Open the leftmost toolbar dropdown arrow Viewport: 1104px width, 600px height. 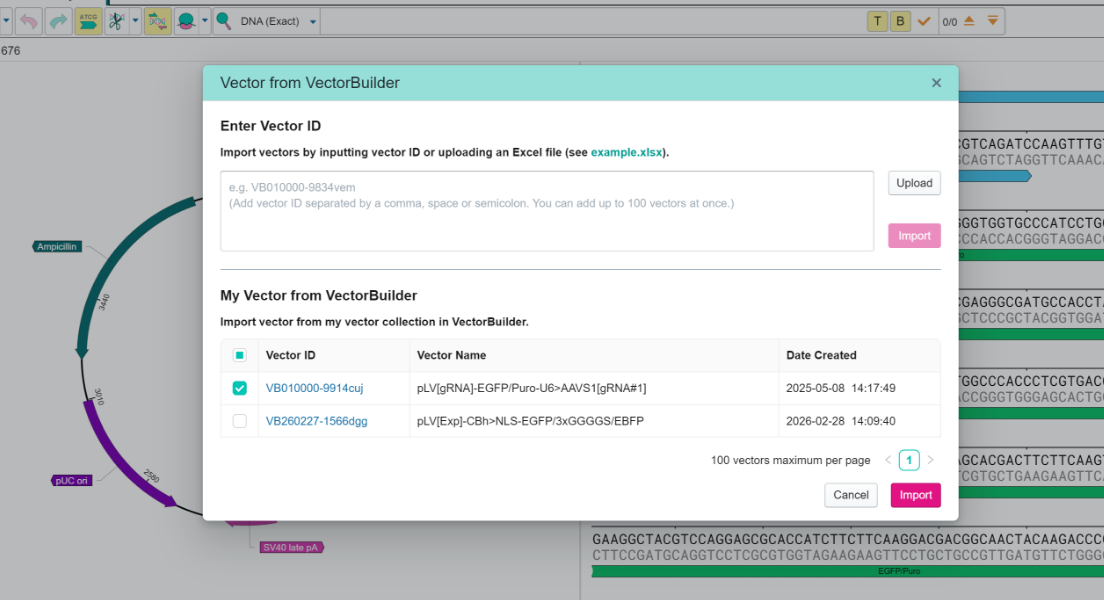click(x=6, y=21)
